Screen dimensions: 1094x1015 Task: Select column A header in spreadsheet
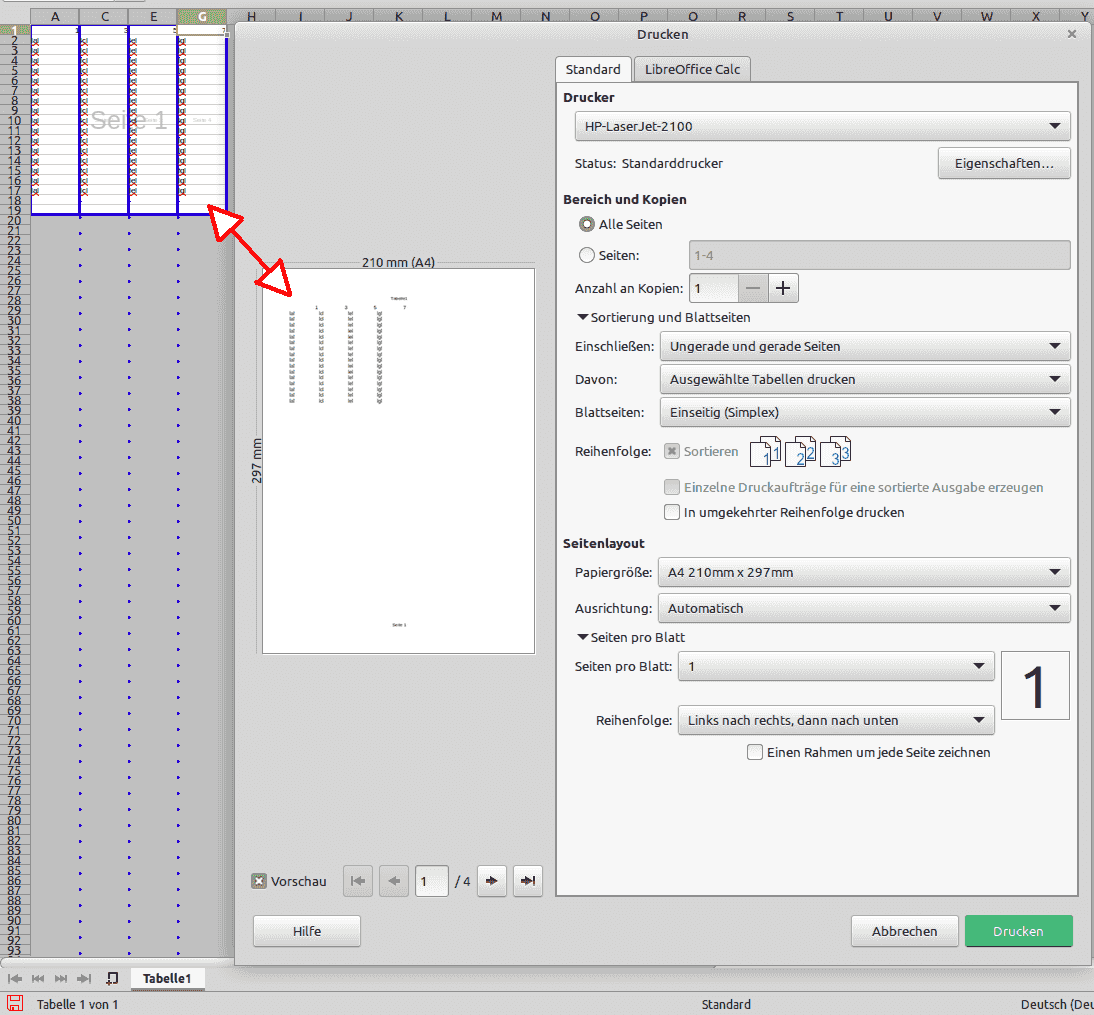[55, 17]
